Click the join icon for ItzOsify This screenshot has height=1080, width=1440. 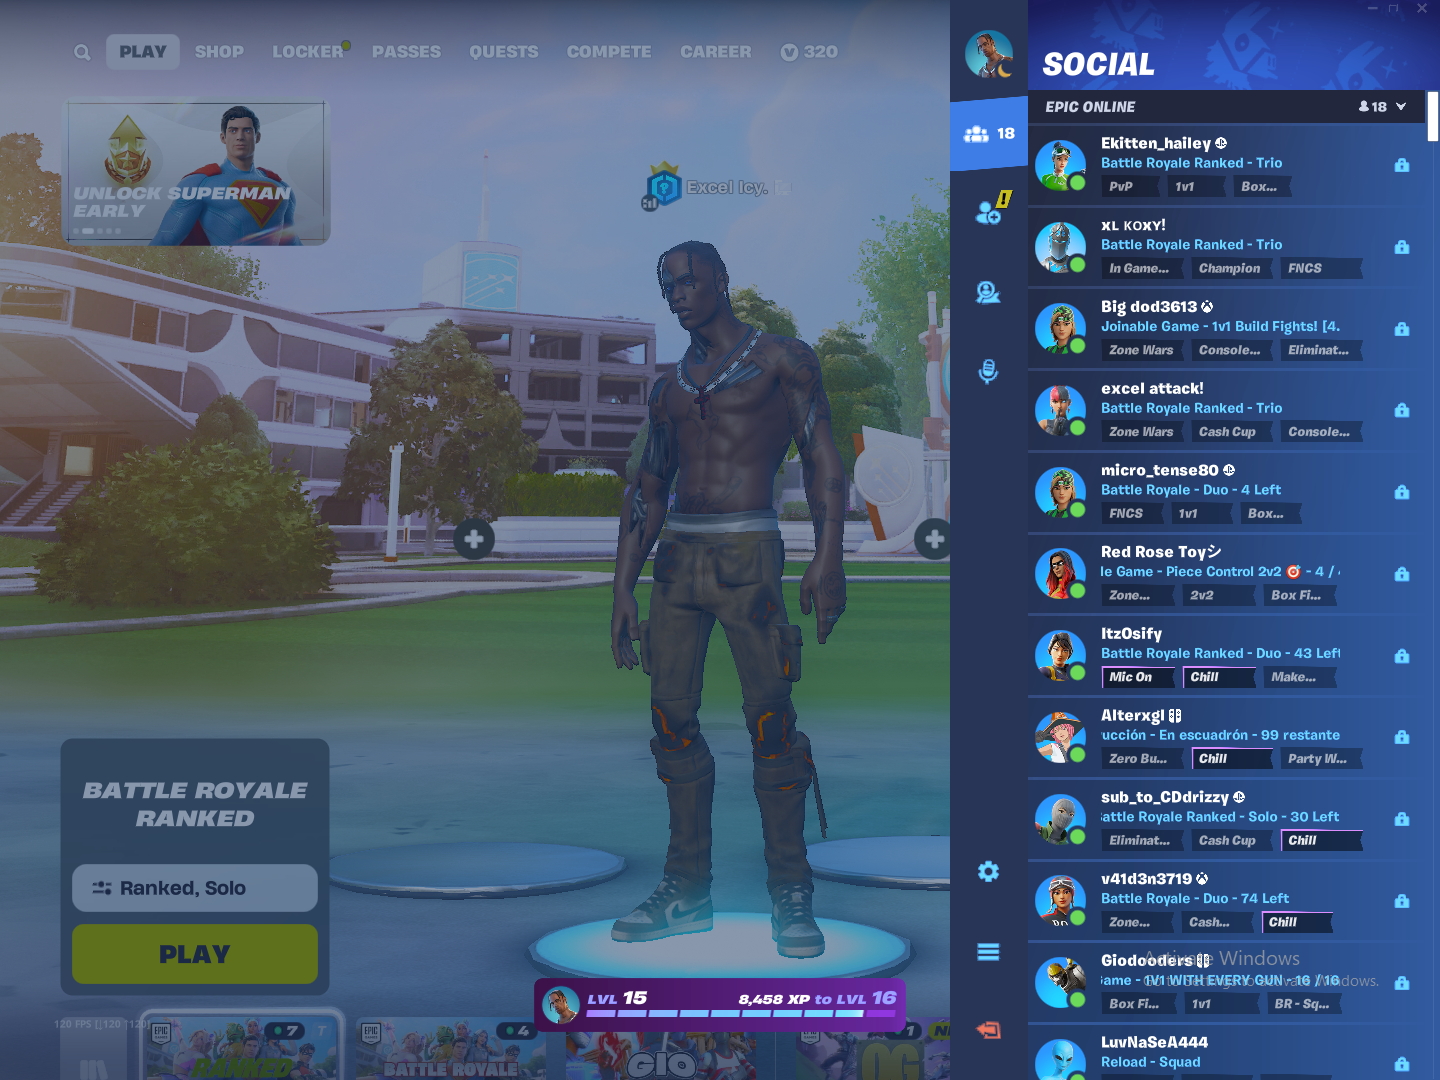tap(1402, 656)
